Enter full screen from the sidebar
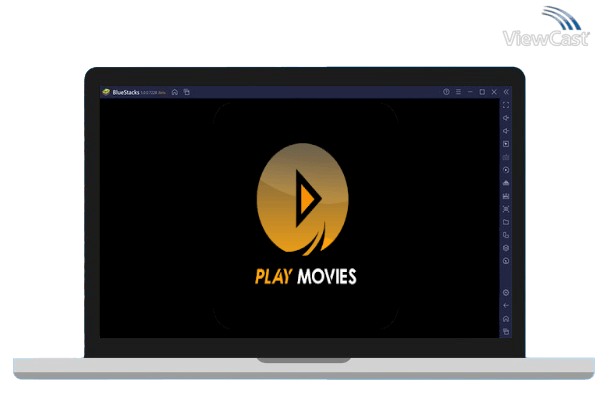Viewport: 602px width, 414px height. (x=506, y=105)
